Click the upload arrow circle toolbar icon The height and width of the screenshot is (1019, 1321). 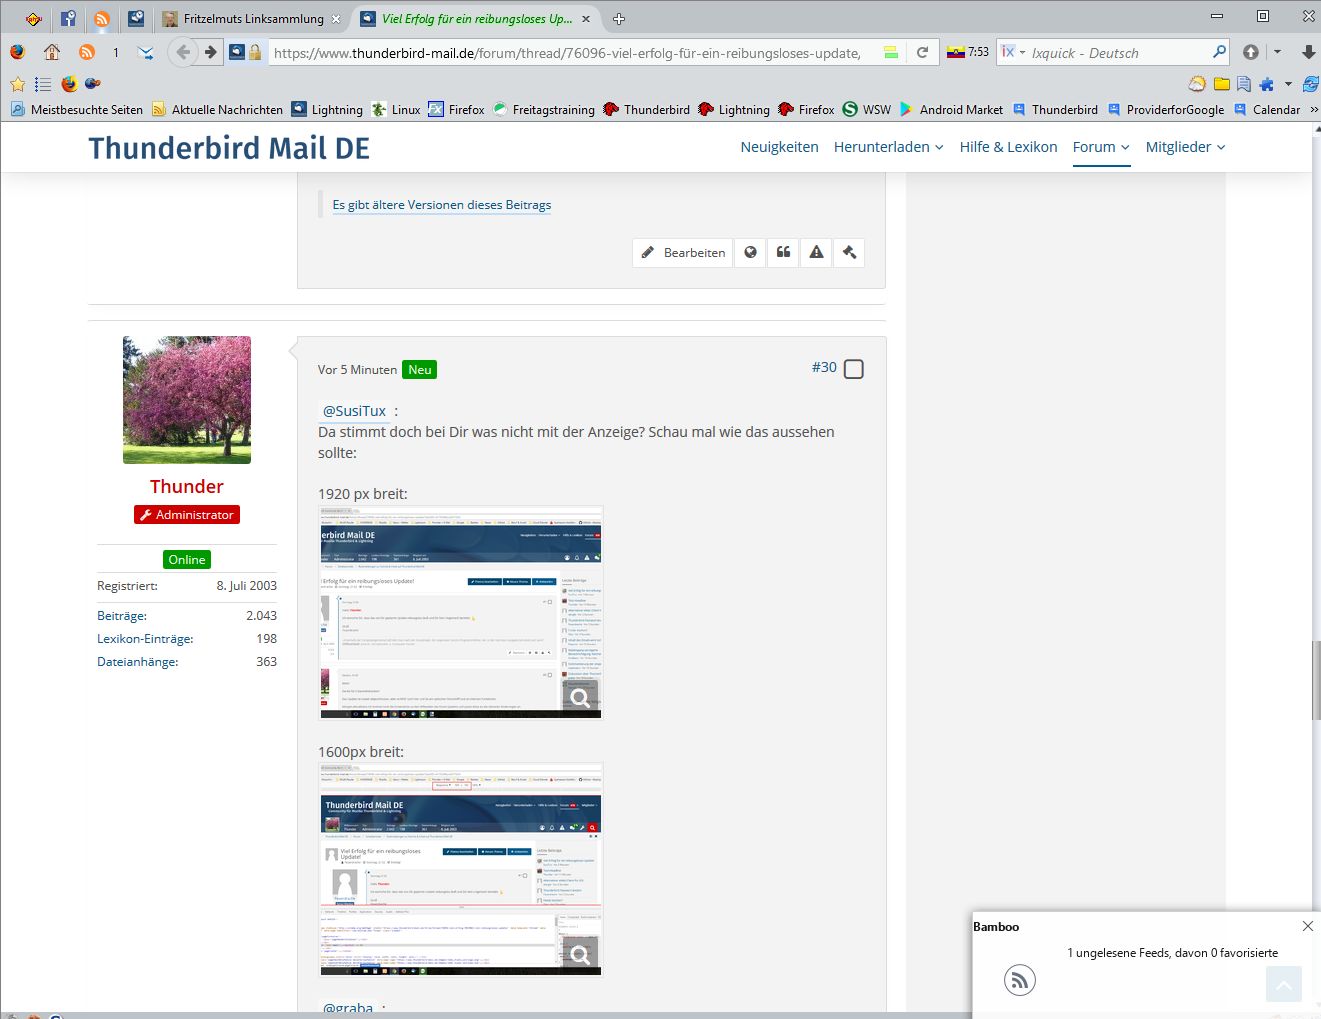(1250, 52)
